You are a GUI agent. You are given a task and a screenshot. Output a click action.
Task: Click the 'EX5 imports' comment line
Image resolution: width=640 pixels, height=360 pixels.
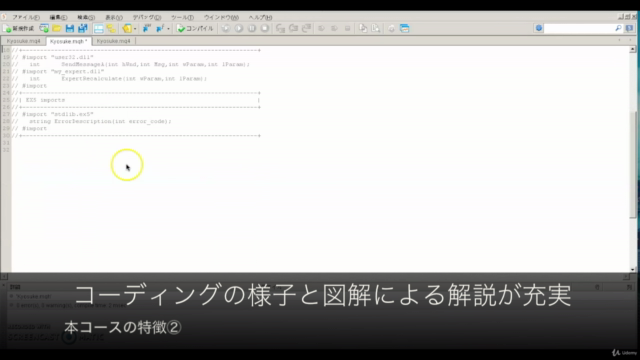click(x=45, y=100)
